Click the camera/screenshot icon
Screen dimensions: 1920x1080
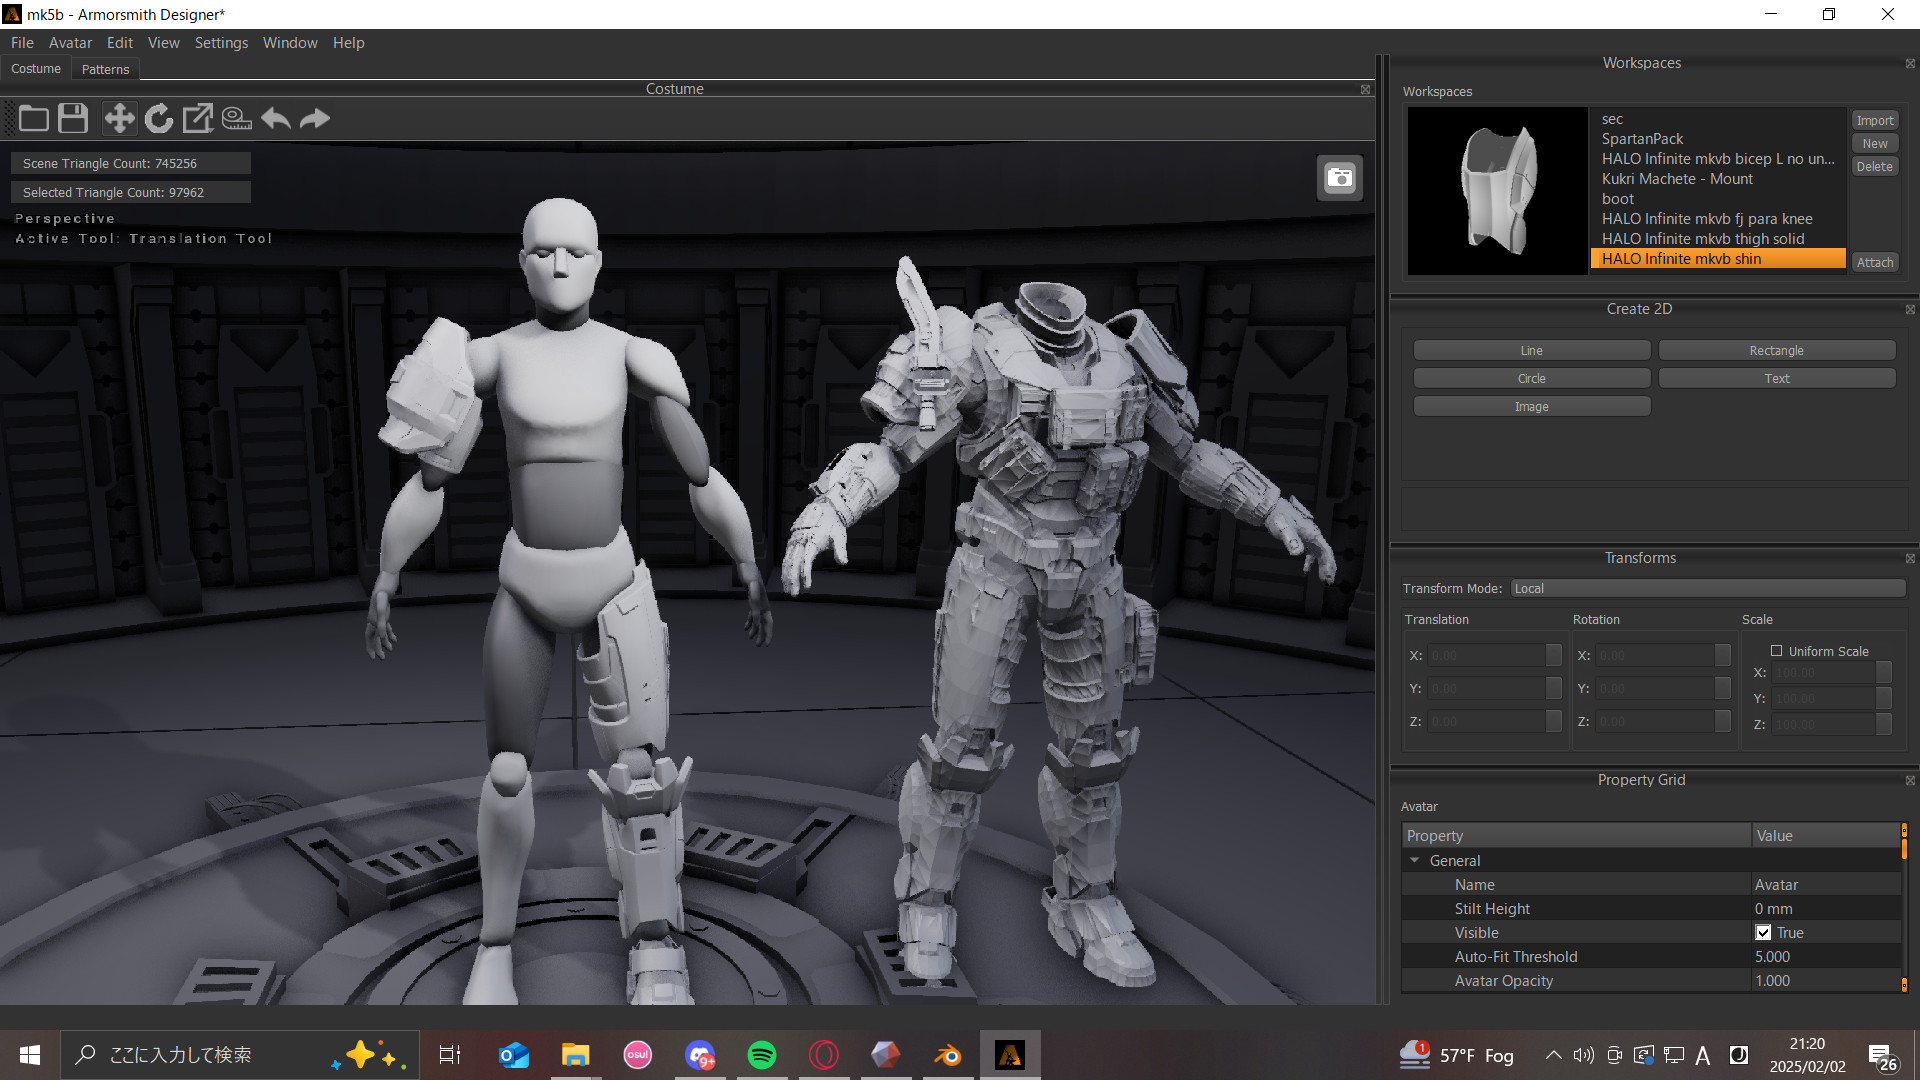[x=1340, y=177]
